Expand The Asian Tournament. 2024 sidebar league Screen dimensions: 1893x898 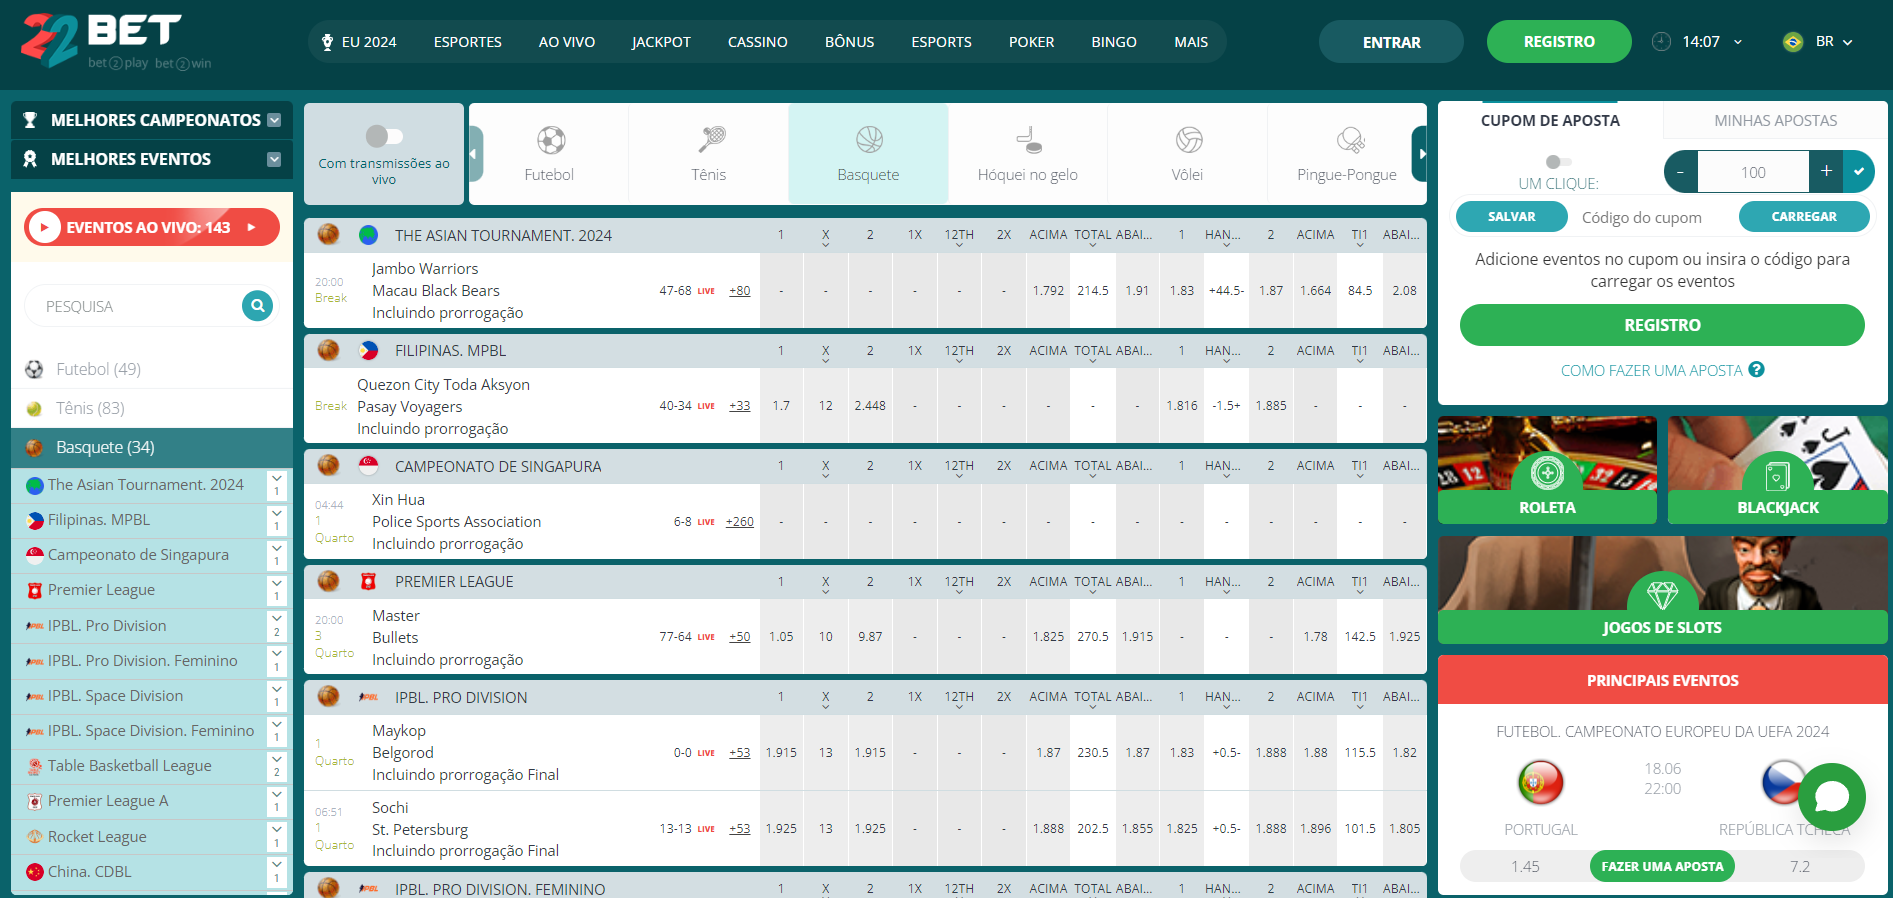tap(277, 485)
